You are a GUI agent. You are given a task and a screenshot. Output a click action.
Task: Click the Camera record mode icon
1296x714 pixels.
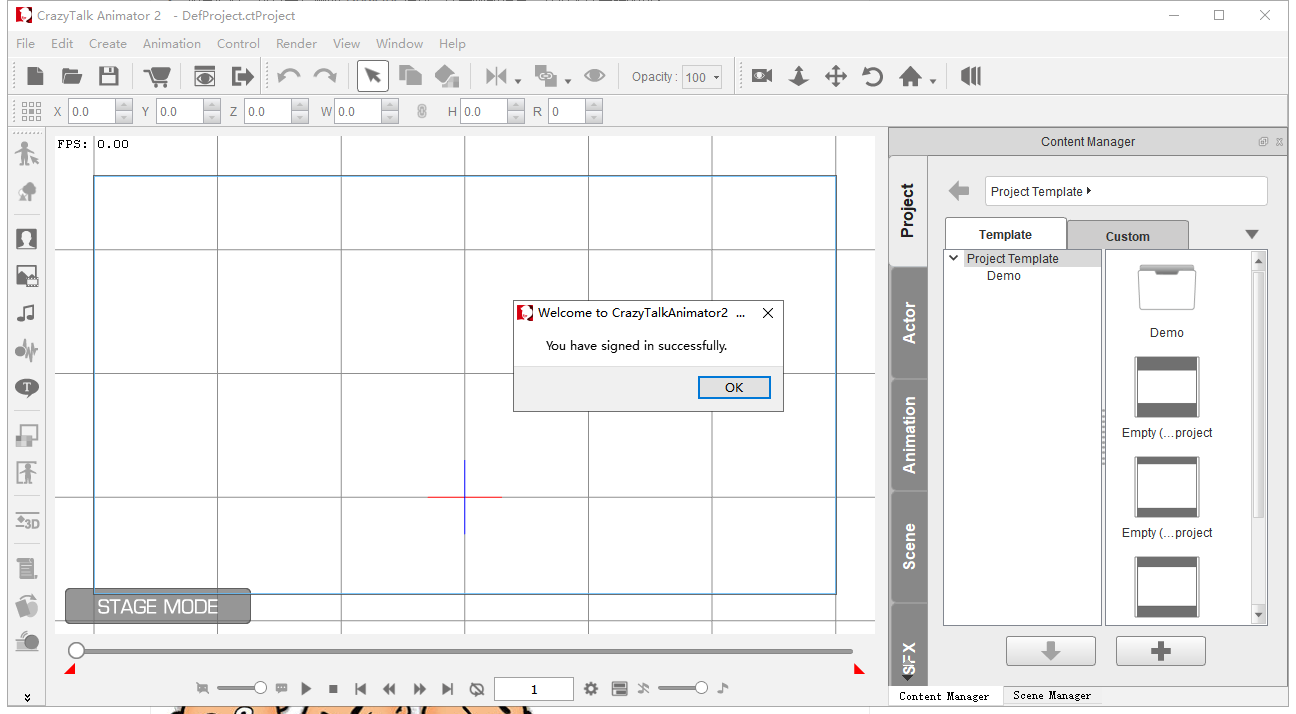point(762,77)
